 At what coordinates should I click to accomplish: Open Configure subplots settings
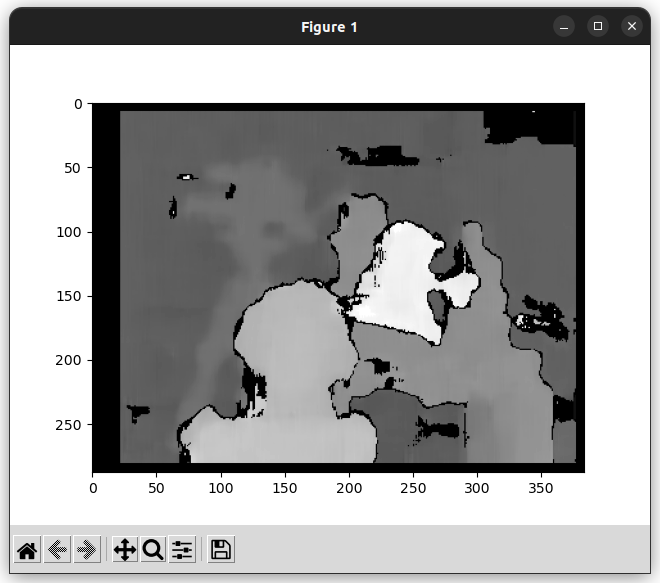click(x=182, y=549)
